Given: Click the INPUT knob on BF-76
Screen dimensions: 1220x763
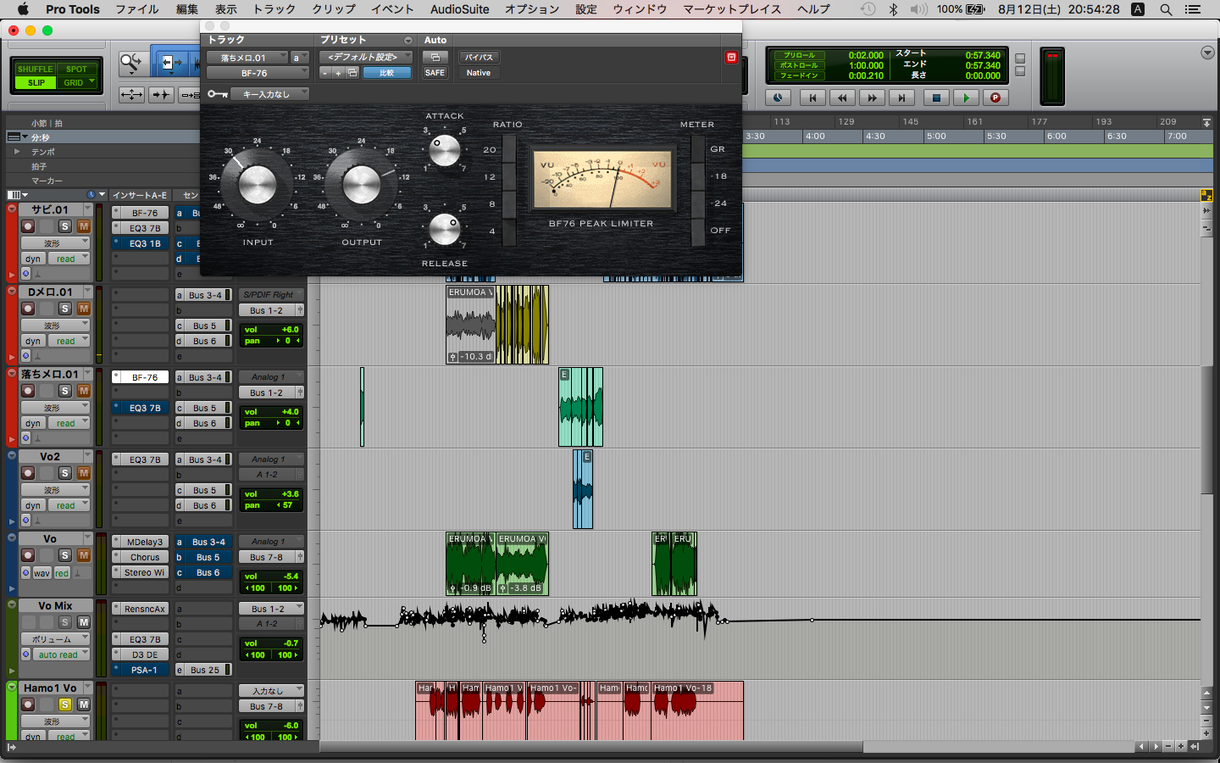Looking at the screenshot, I should click(257, 185).
